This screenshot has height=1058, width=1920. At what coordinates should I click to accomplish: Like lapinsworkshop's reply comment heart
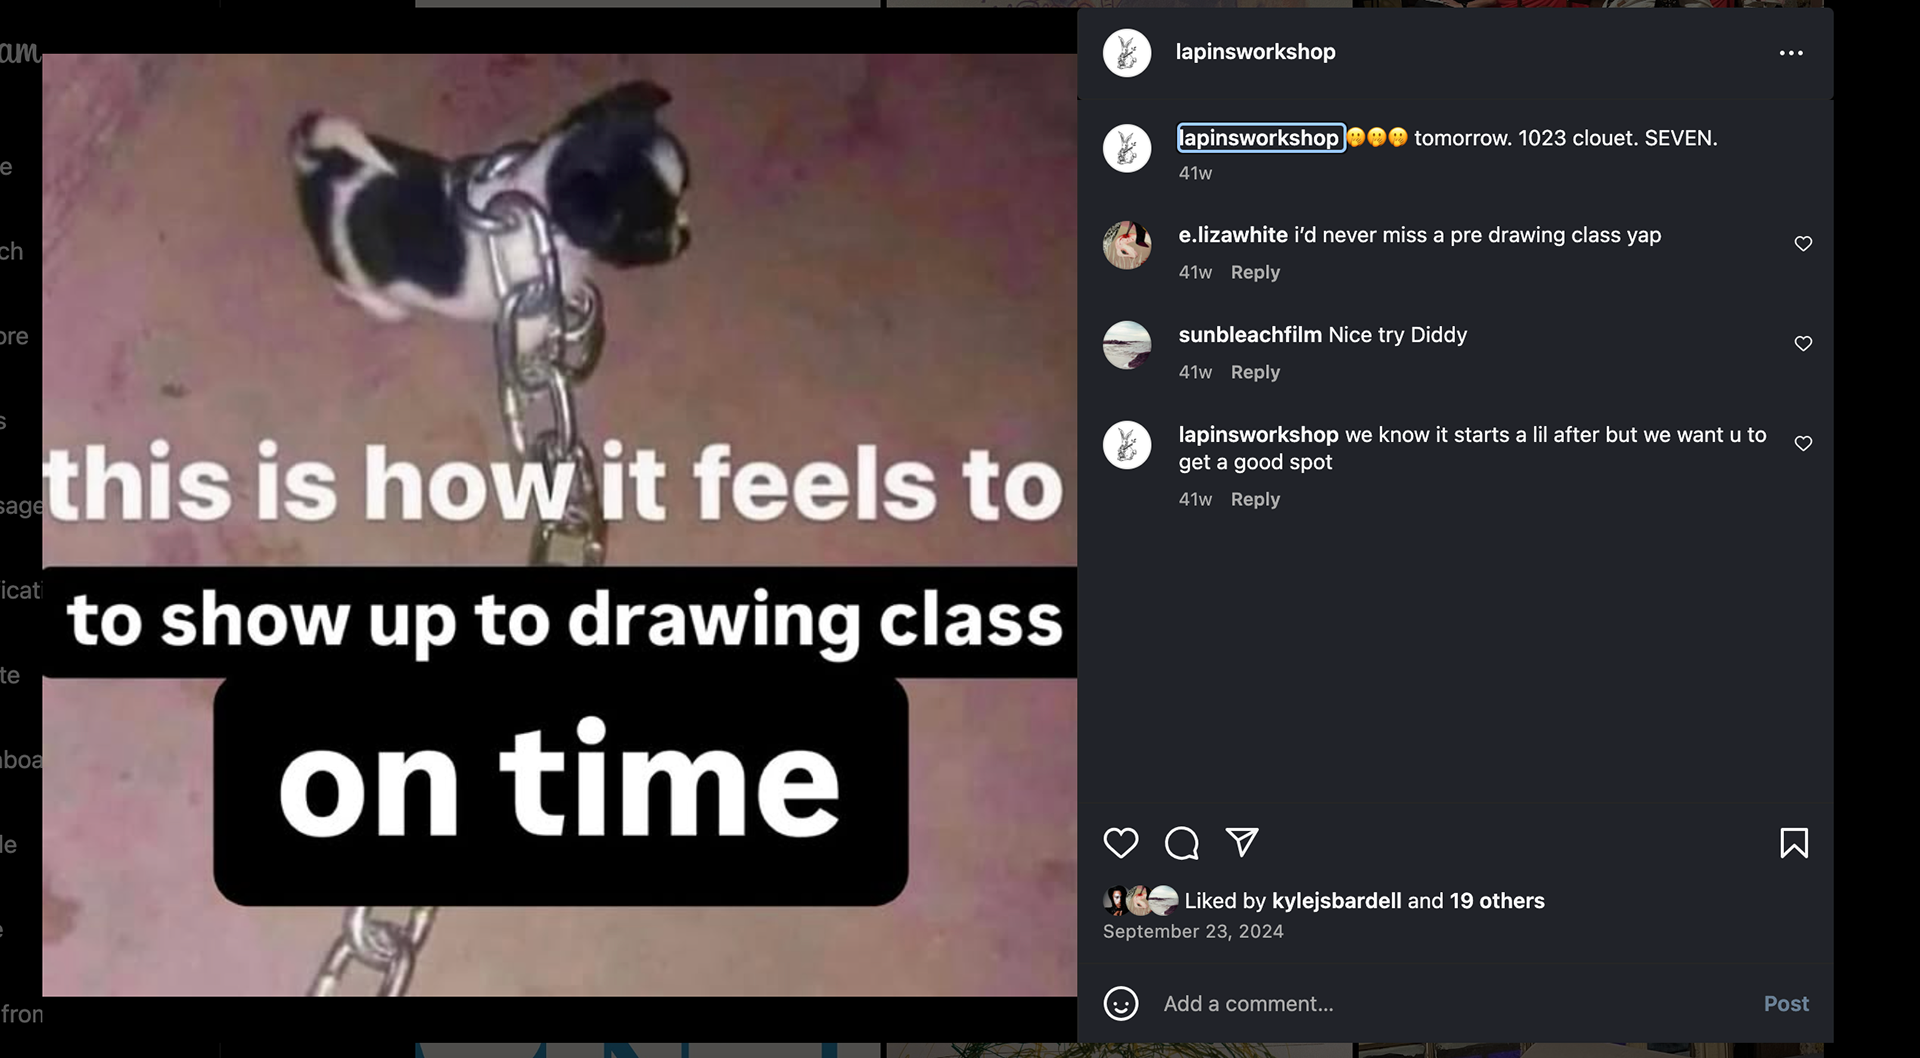click(x=1803, y=444)
